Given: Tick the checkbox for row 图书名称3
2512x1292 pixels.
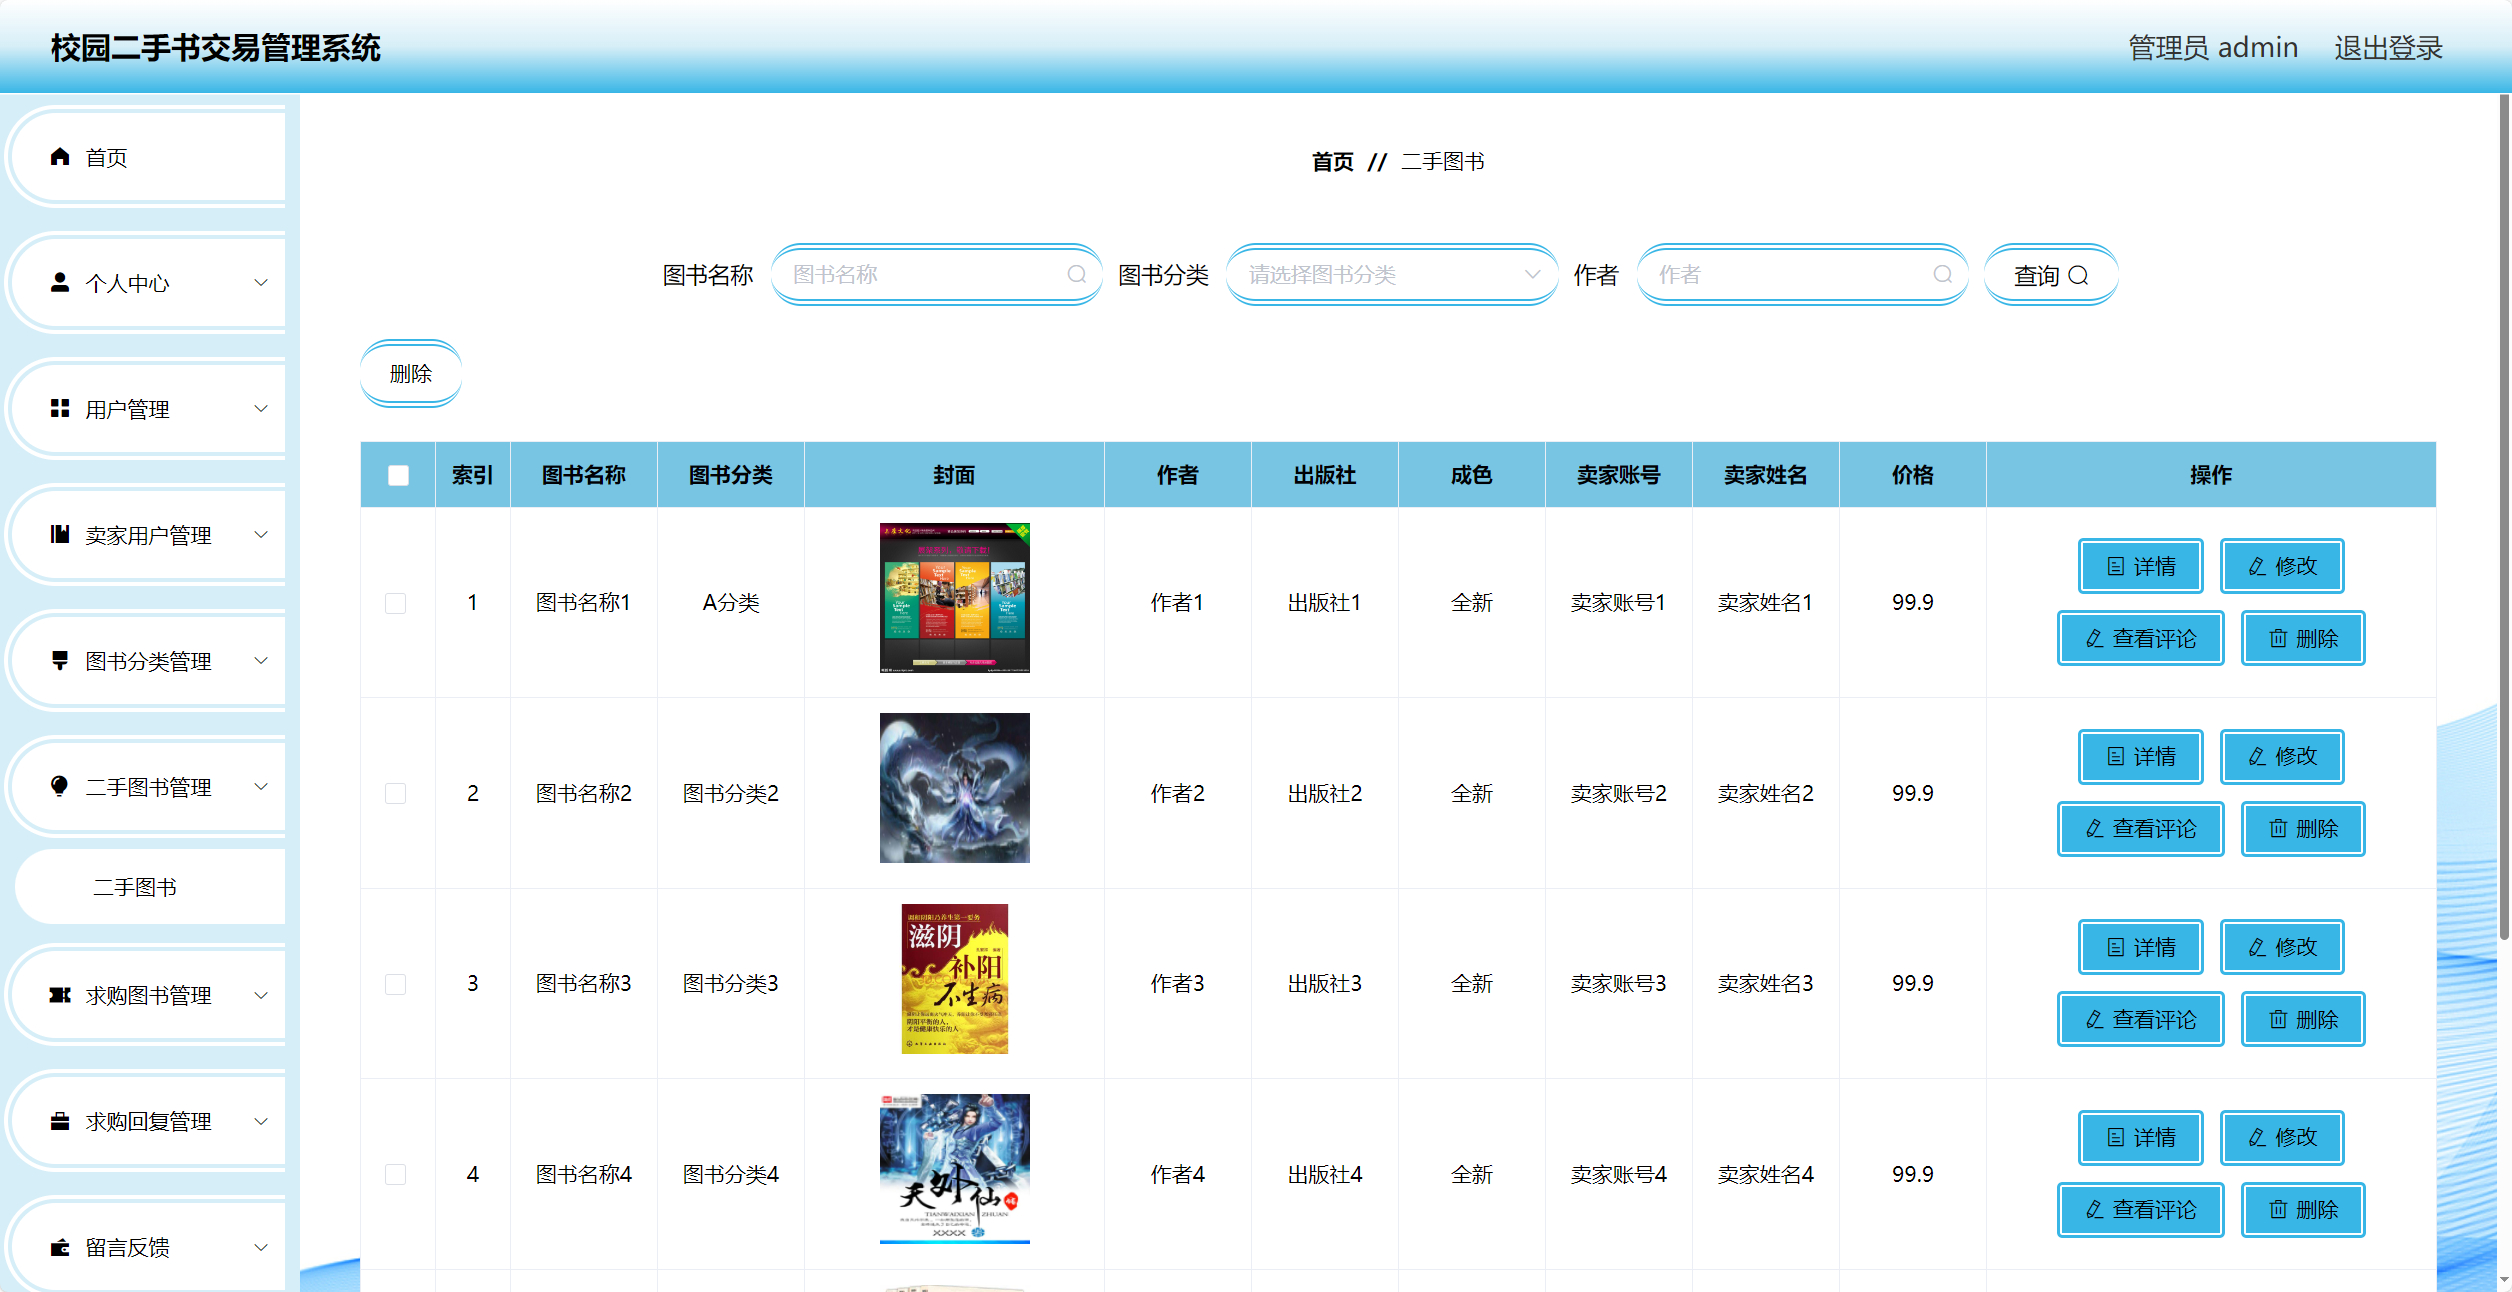Looking at the screenshot, I should (396, 984).
